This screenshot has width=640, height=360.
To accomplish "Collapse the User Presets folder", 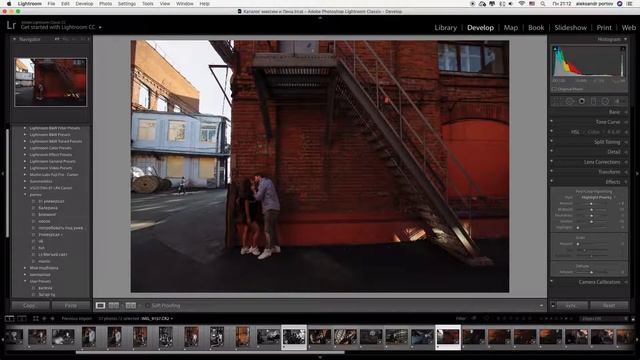I will point(25,281).
